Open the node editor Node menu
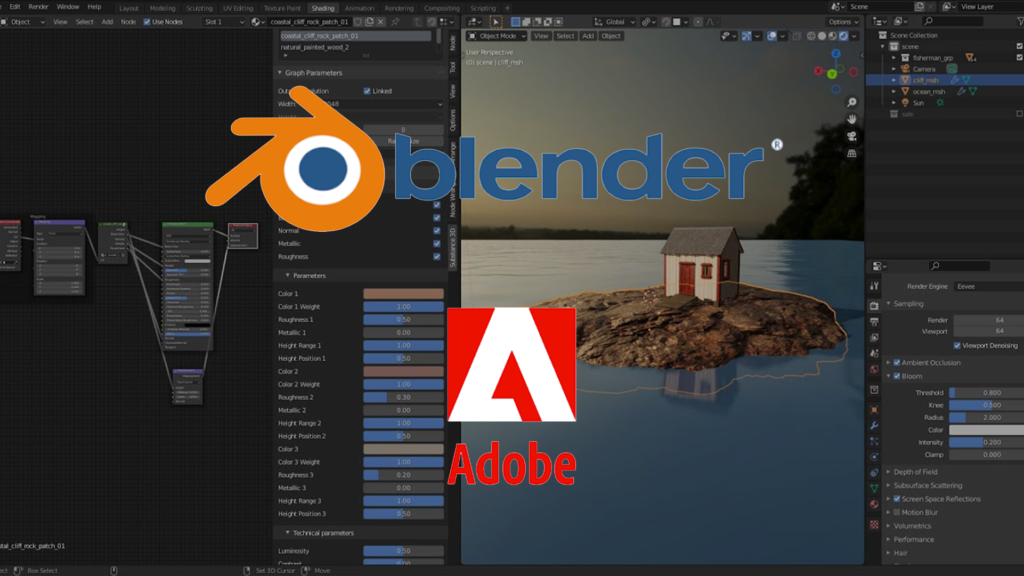Image resolution: width=1024 pixels, height=576 pixels. (x=128, y=22)
